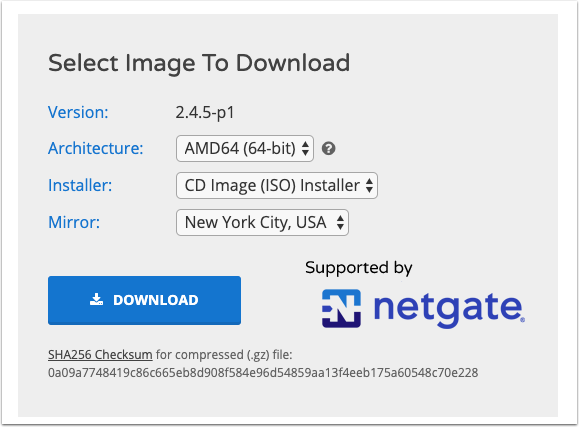Click the up-down arrows on Installer selector
This screenshot has width=579, height=427.
(x=369, y=185)
